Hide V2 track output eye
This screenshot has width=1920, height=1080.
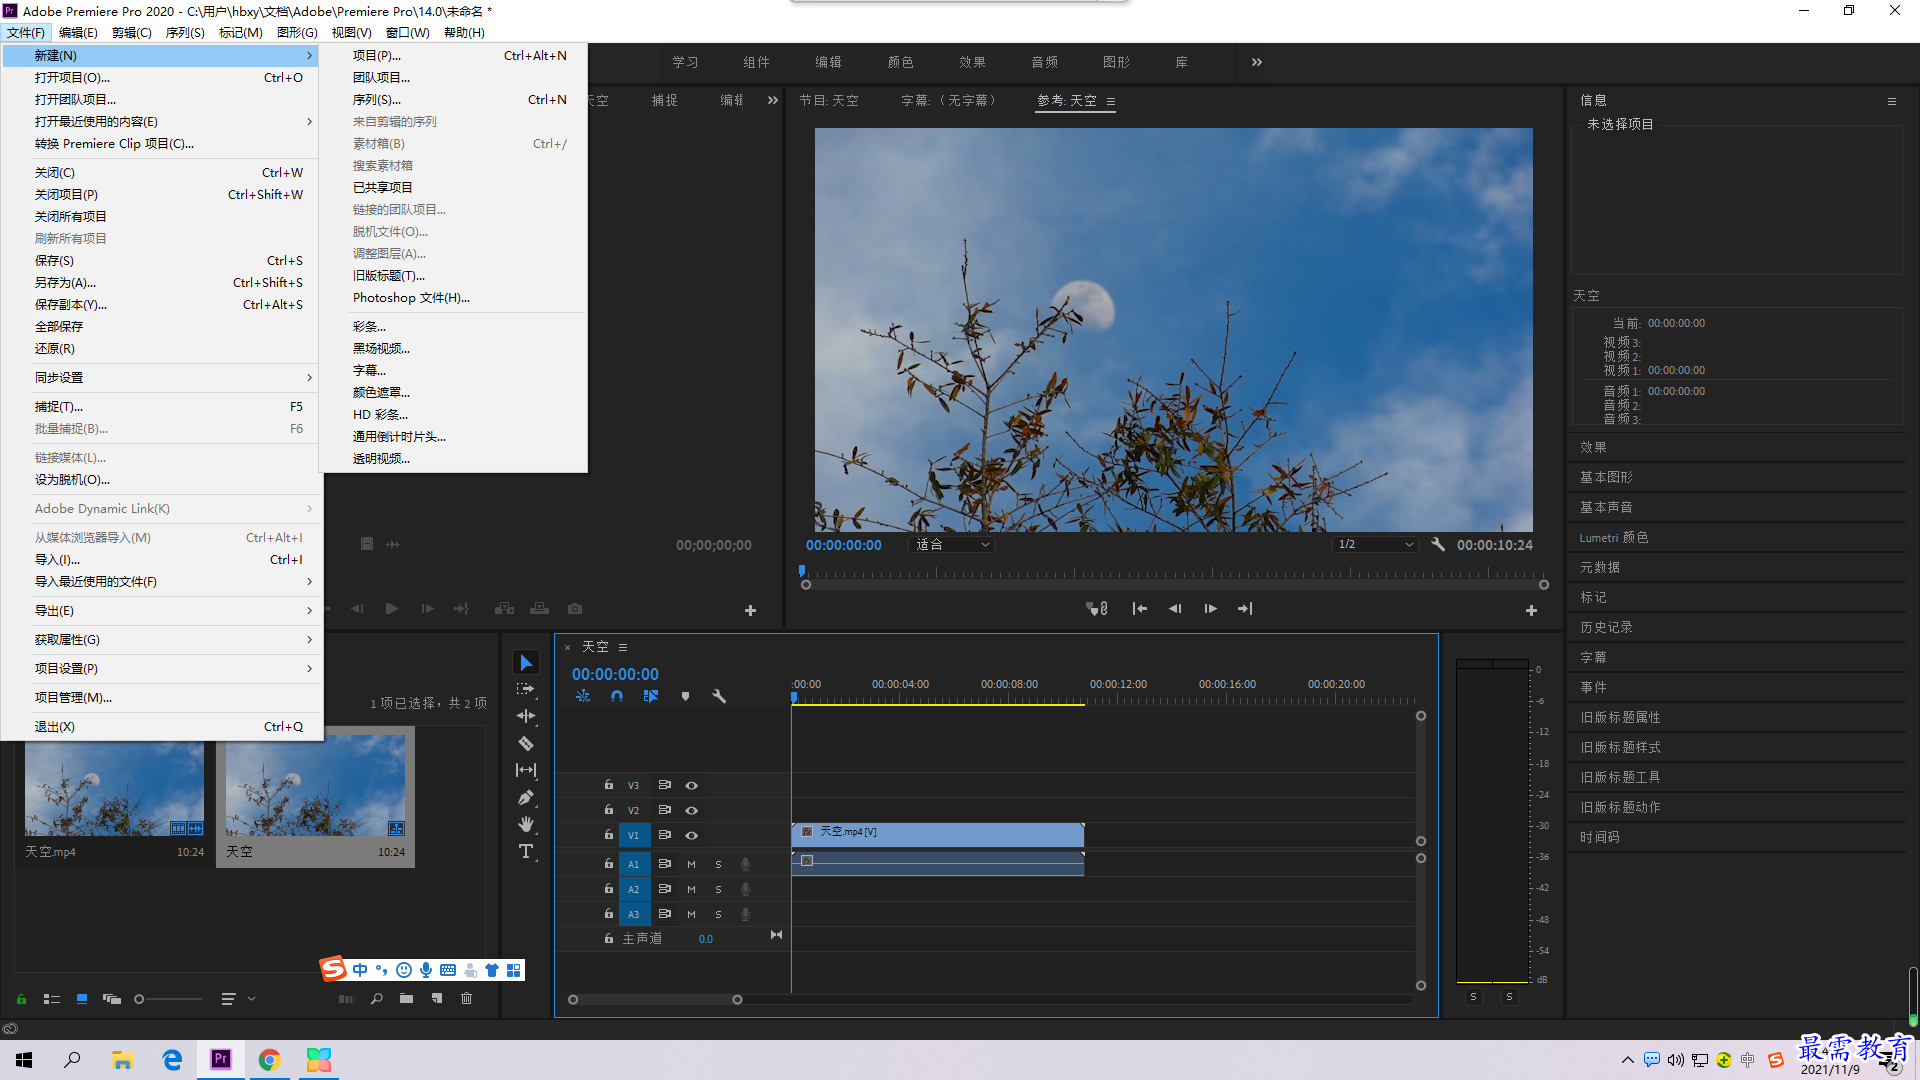pos(691,810)
